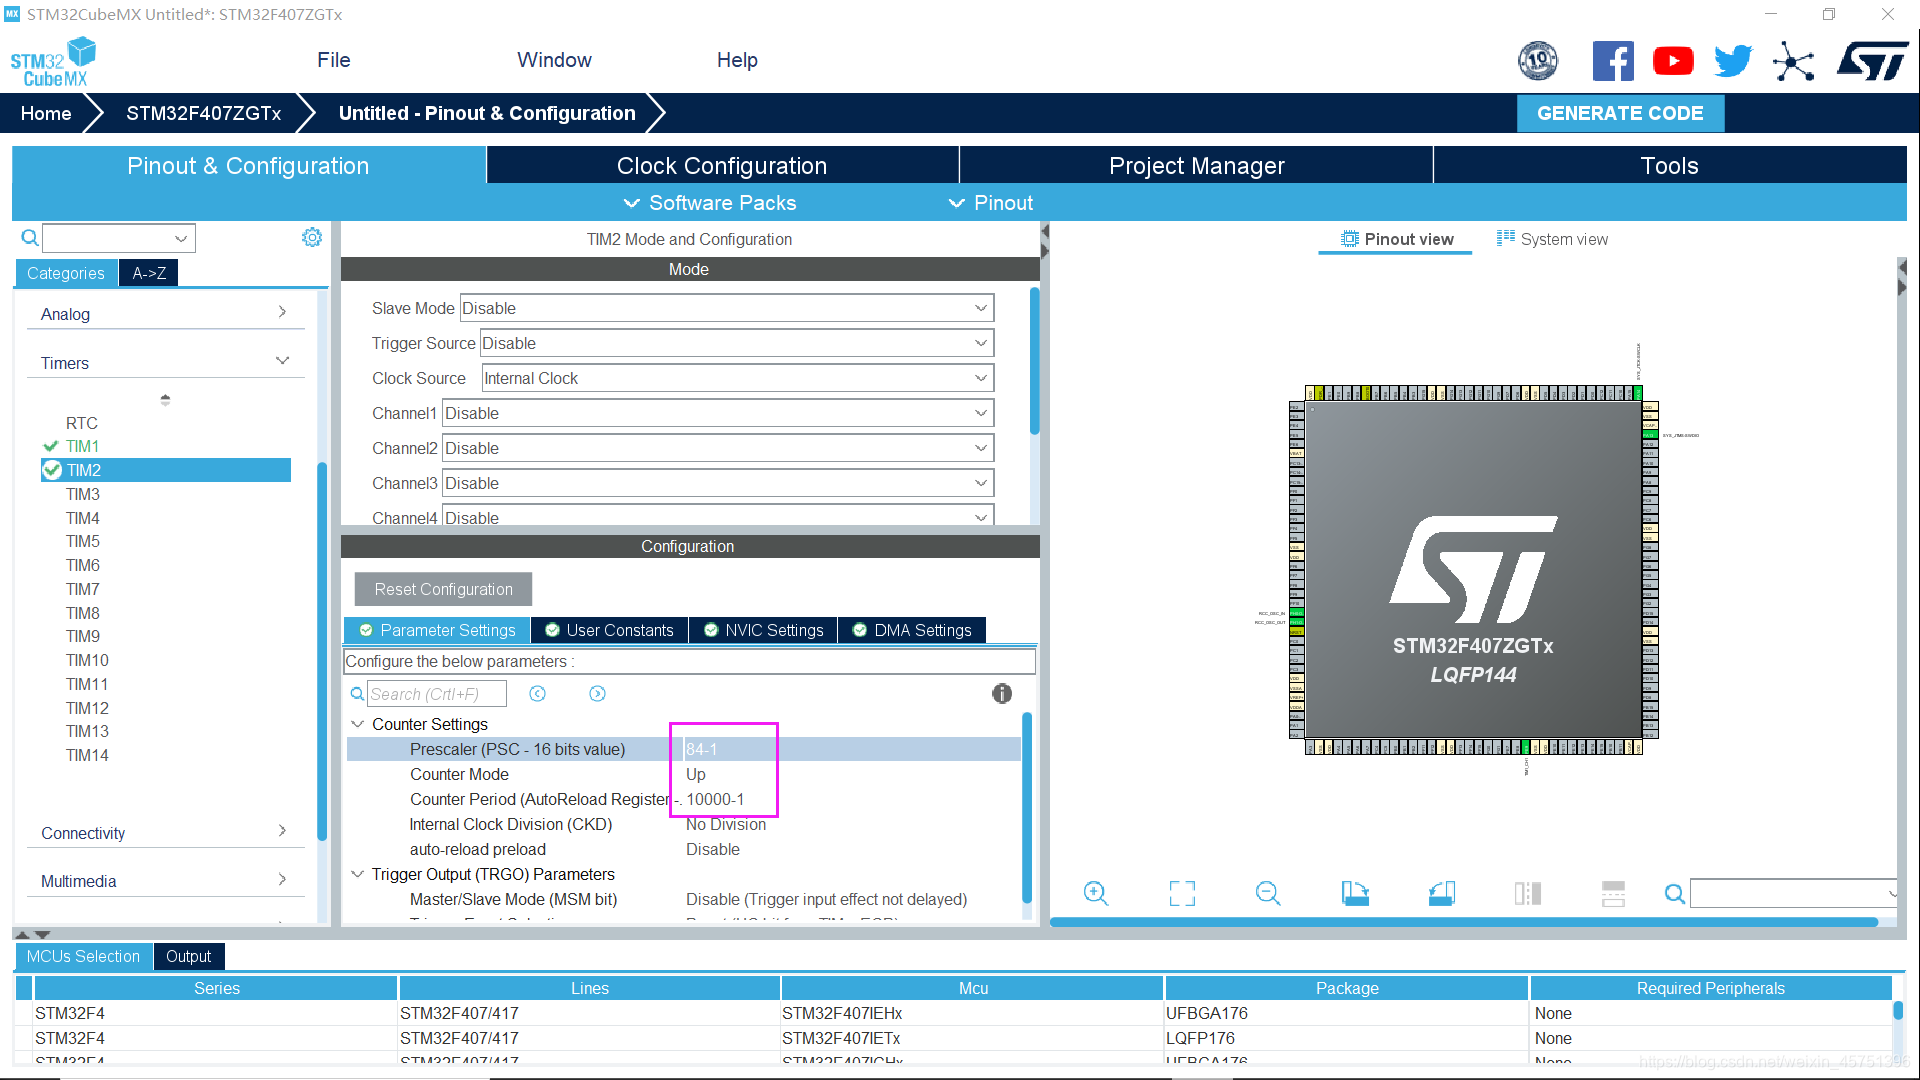Click the System view icon
1920x1080 pixels.
pyautogui.click(x=1551, y=239)
